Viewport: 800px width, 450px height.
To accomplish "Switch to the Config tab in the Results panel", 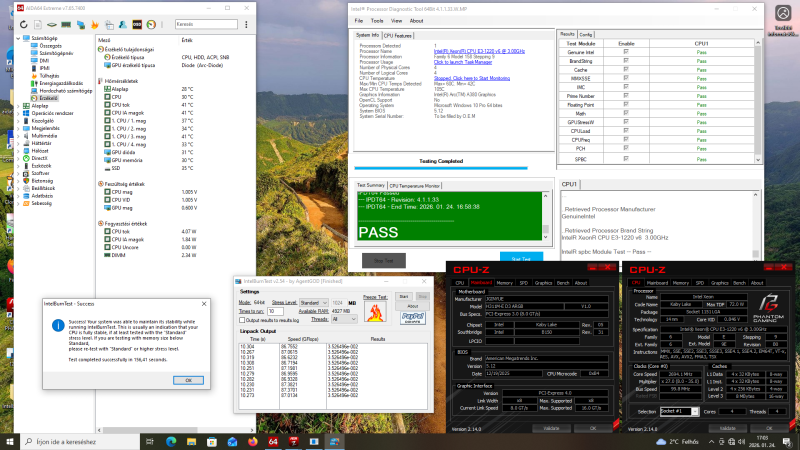I will coord(586,35).
